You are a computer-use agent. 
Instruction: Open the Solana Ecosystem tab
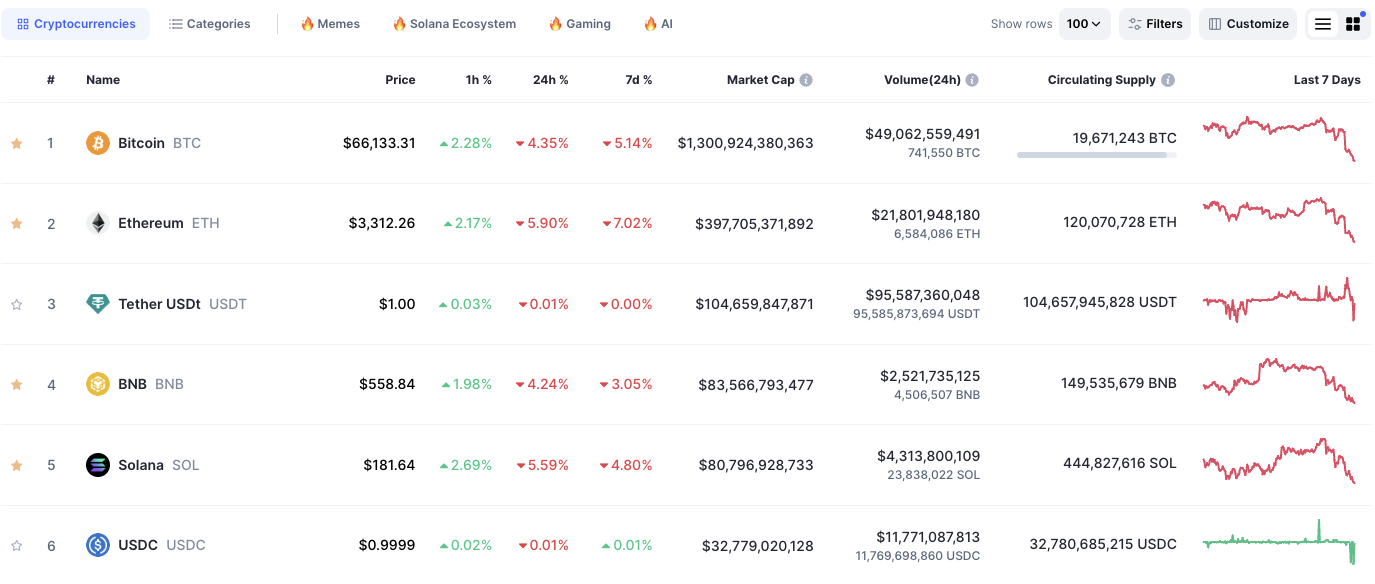tap(454, 24)
